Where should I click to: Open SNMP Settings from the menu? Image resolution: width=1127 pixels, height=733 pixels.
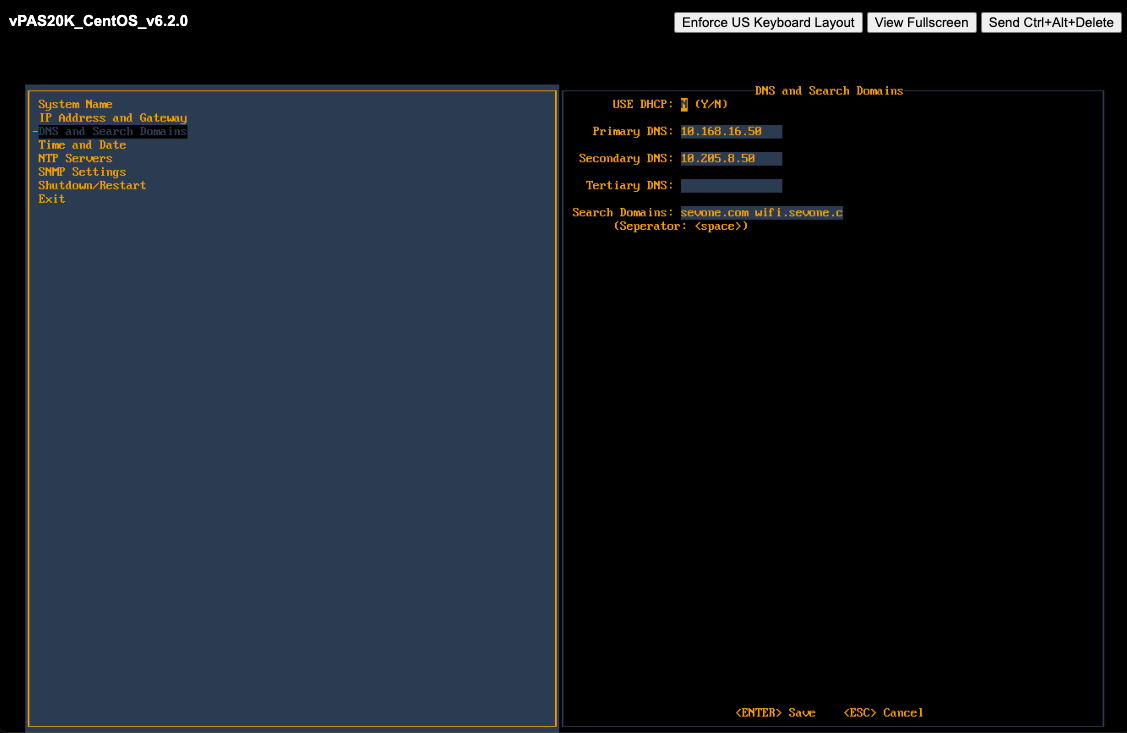(x=82, y=172)
